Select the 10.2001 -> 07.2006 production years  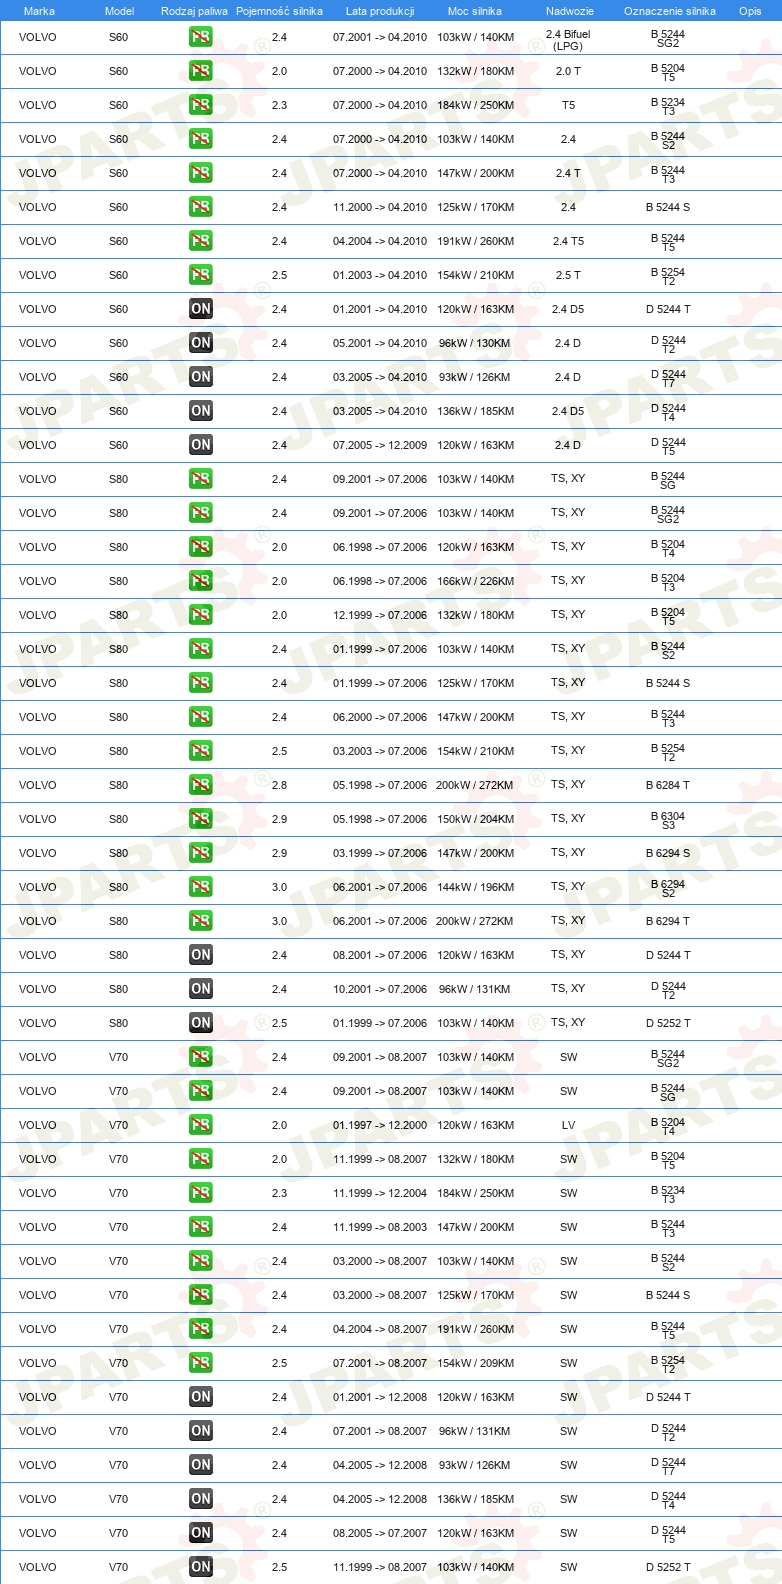pyautogui.click(x=380, y=989)
